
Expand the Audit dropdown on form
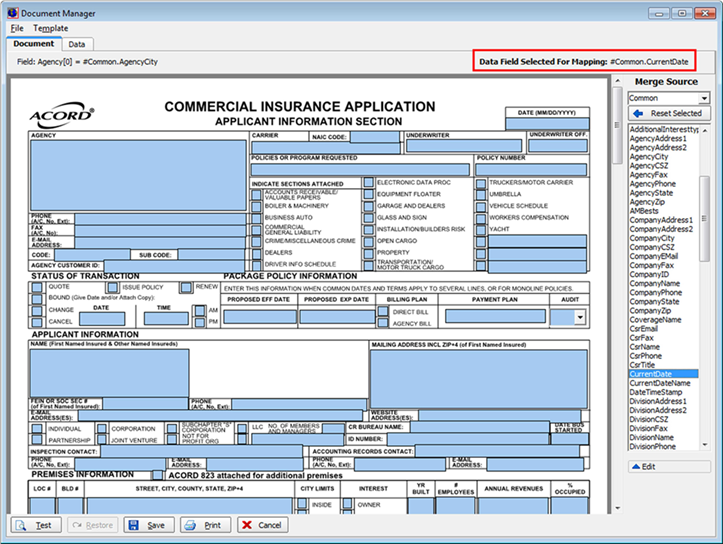tap(581, 316)
